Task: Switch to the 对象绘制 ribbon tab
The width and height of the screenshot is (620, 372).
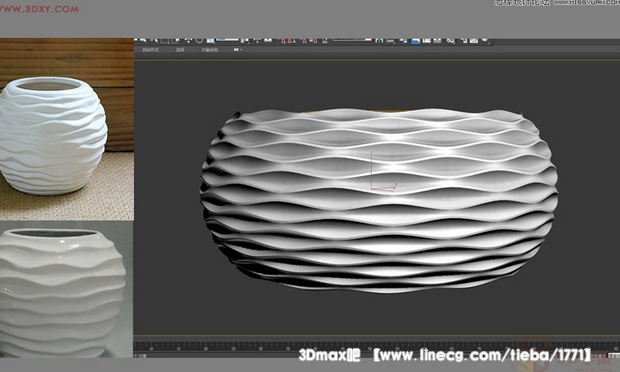Action: 210,50
